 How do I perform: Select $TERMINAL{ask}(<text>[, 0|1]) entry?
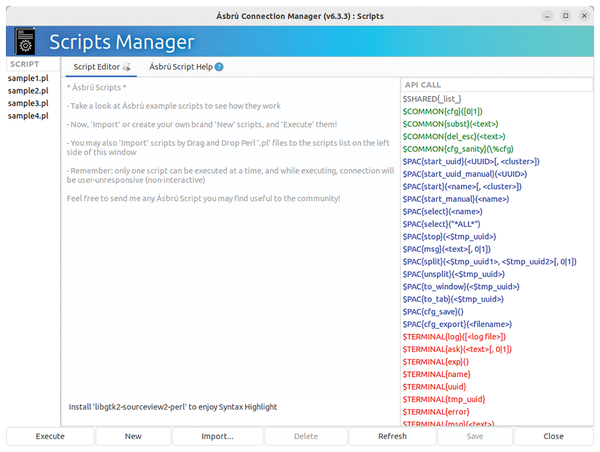click(x=457, y=349)
